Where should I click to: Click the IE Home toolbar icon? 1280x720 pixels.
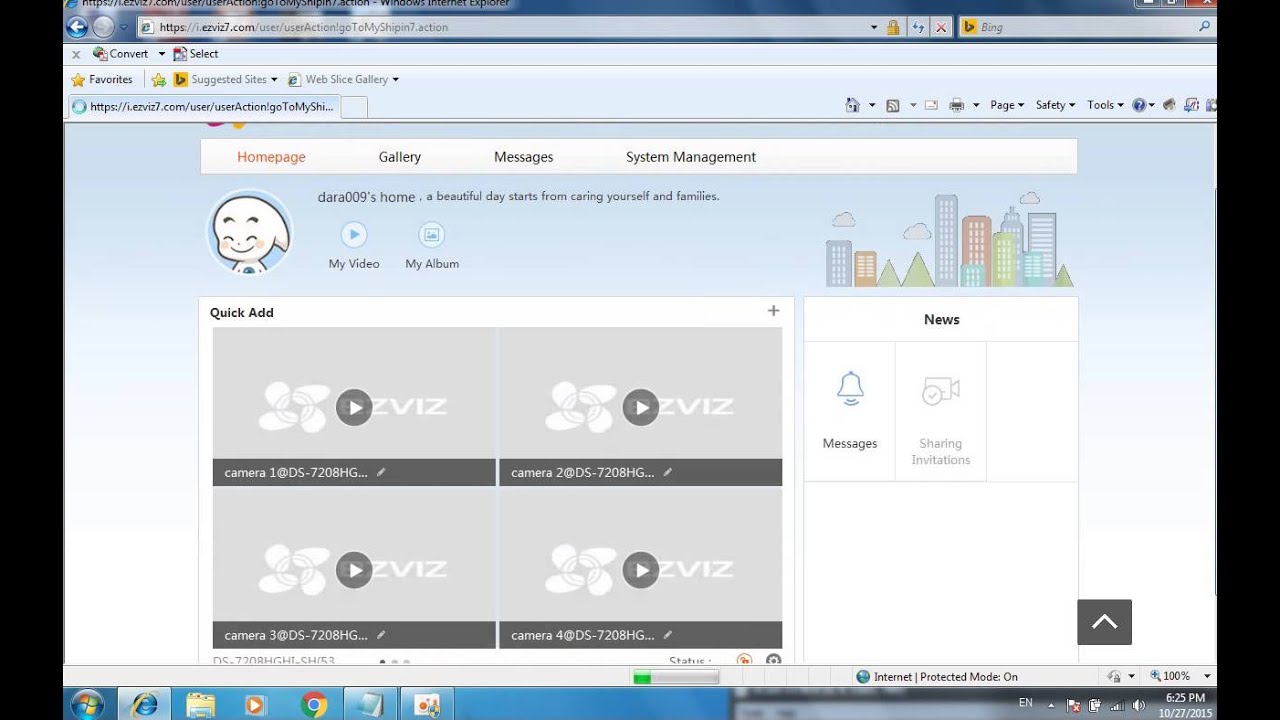[852, 105]
